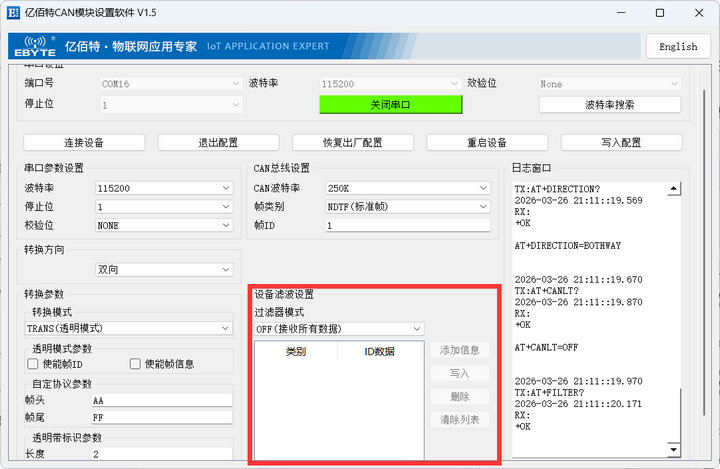Click the 帧ID input field
720x469 pixels.
408,225
